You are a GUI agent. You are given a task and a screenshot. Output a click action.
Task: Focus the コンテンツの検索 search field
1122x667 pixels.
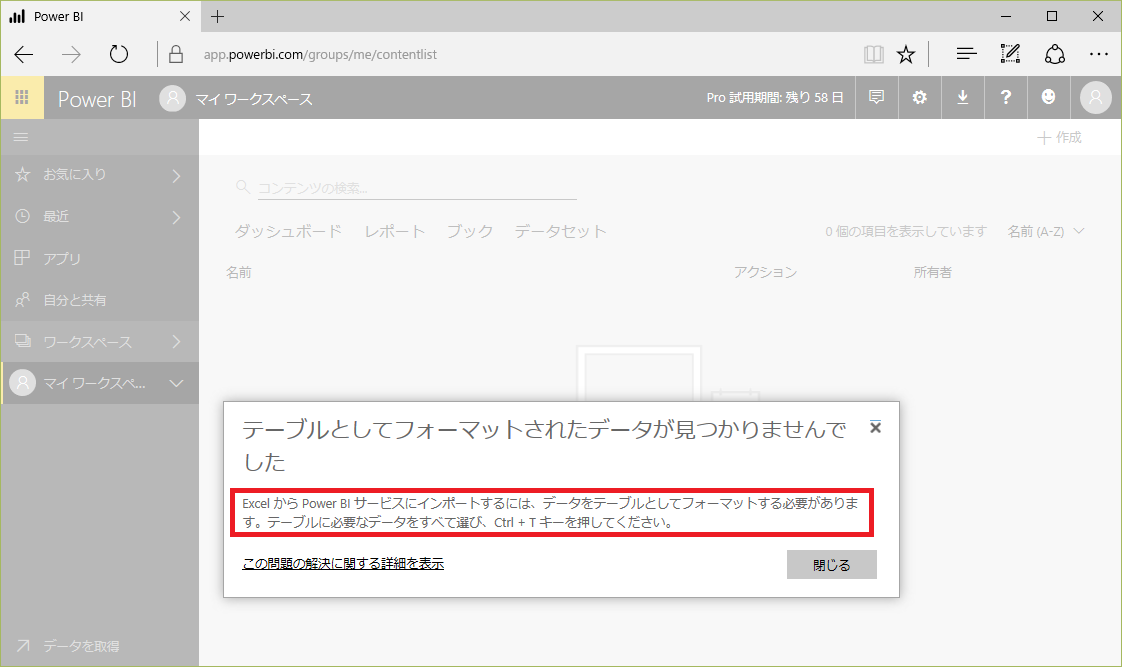pos(417,188)
